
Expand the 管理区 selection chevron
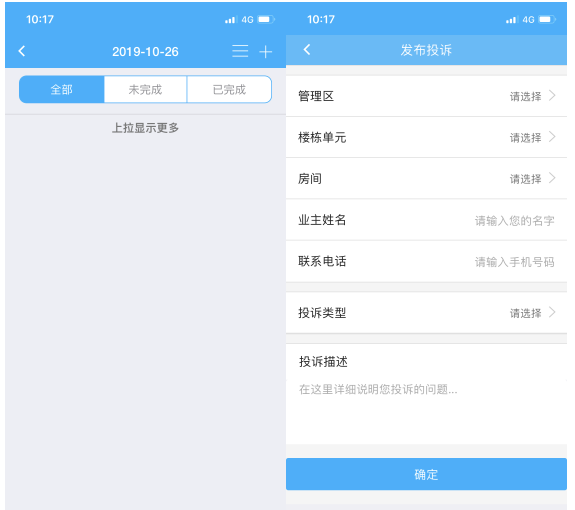pos(552,96)
